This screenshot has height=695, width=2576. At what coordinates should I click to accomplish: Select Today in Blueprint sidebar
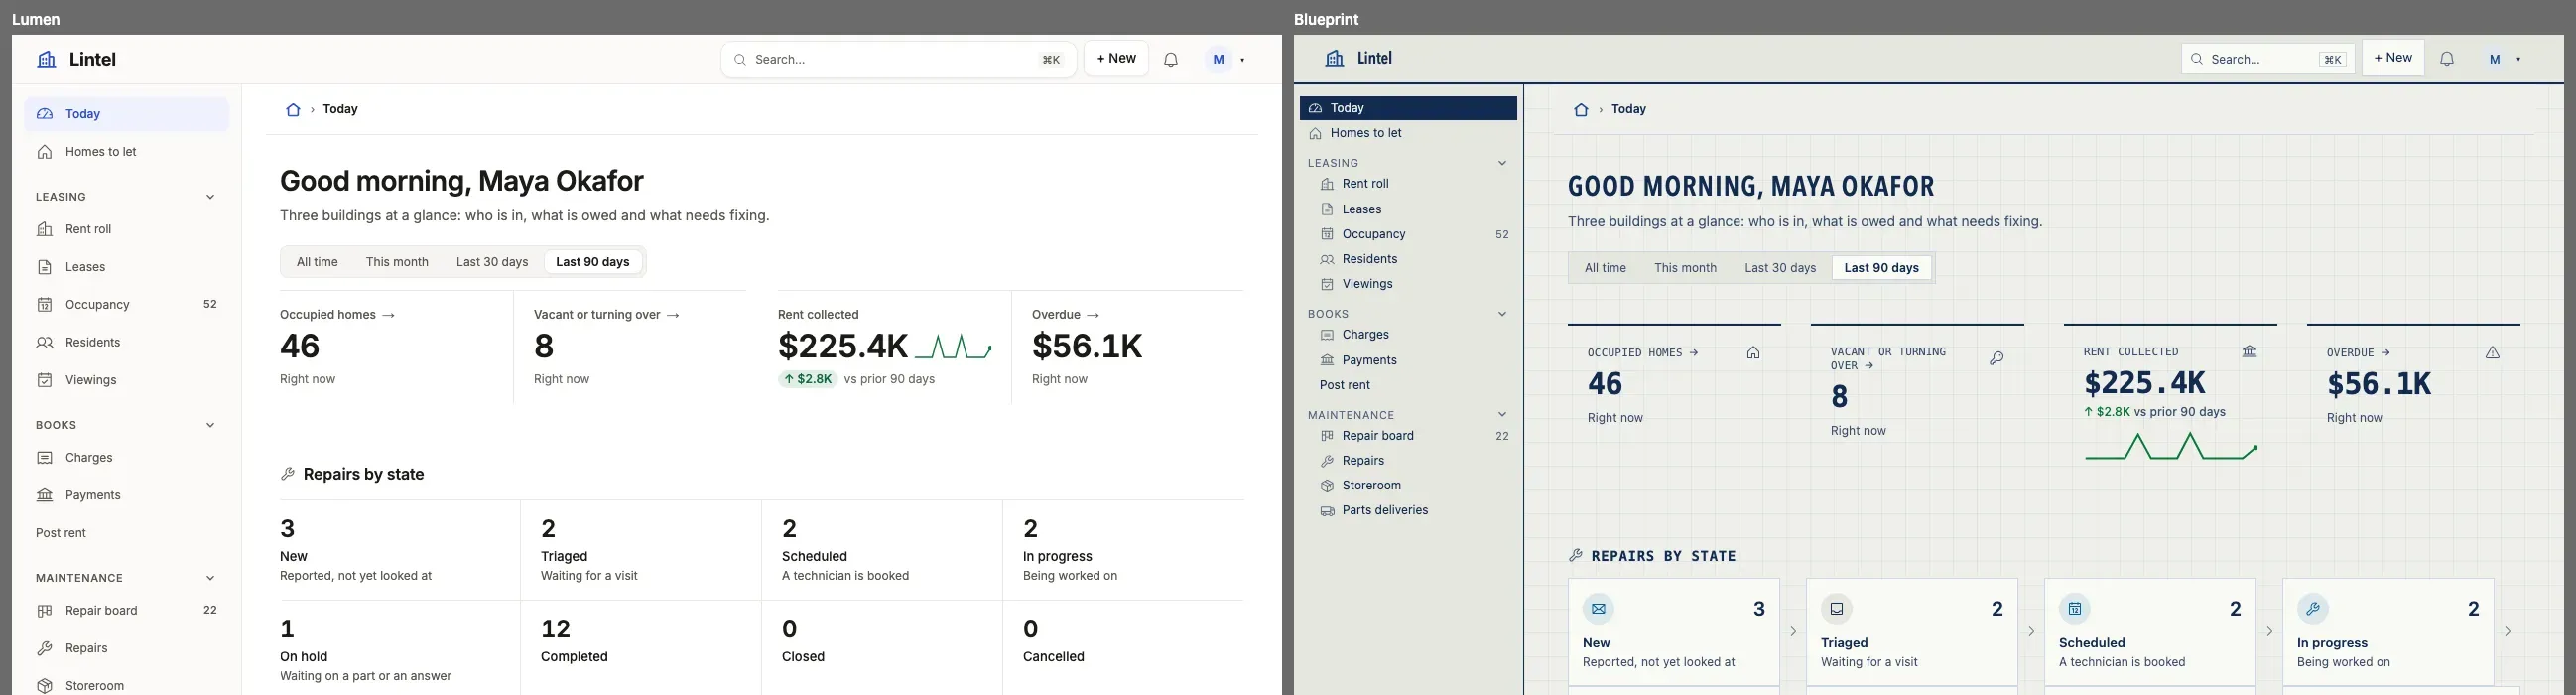pos(1408,108)
